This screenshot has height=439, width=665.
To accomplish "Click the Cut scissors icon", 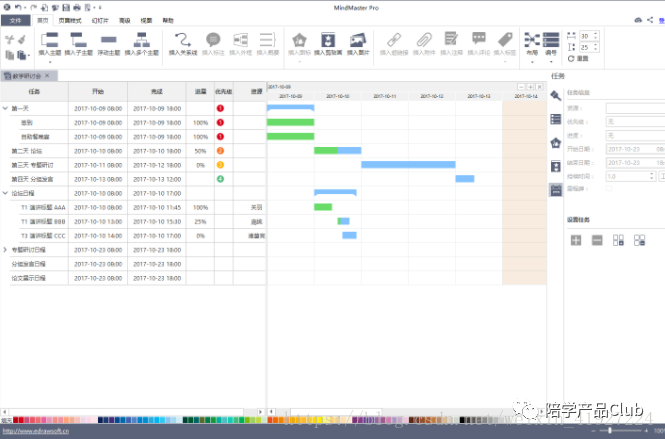I will 9,40.
